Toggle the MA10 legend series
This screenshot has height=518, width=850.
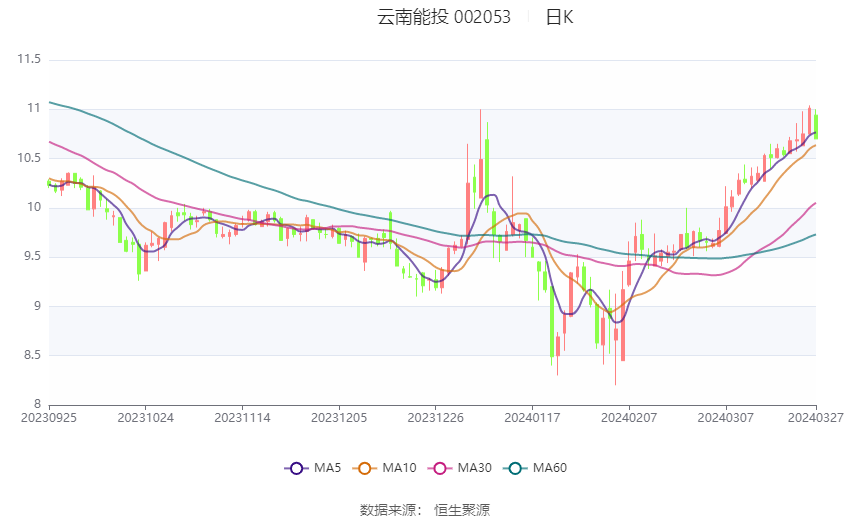pyautogui.click(x=384, y=468)
